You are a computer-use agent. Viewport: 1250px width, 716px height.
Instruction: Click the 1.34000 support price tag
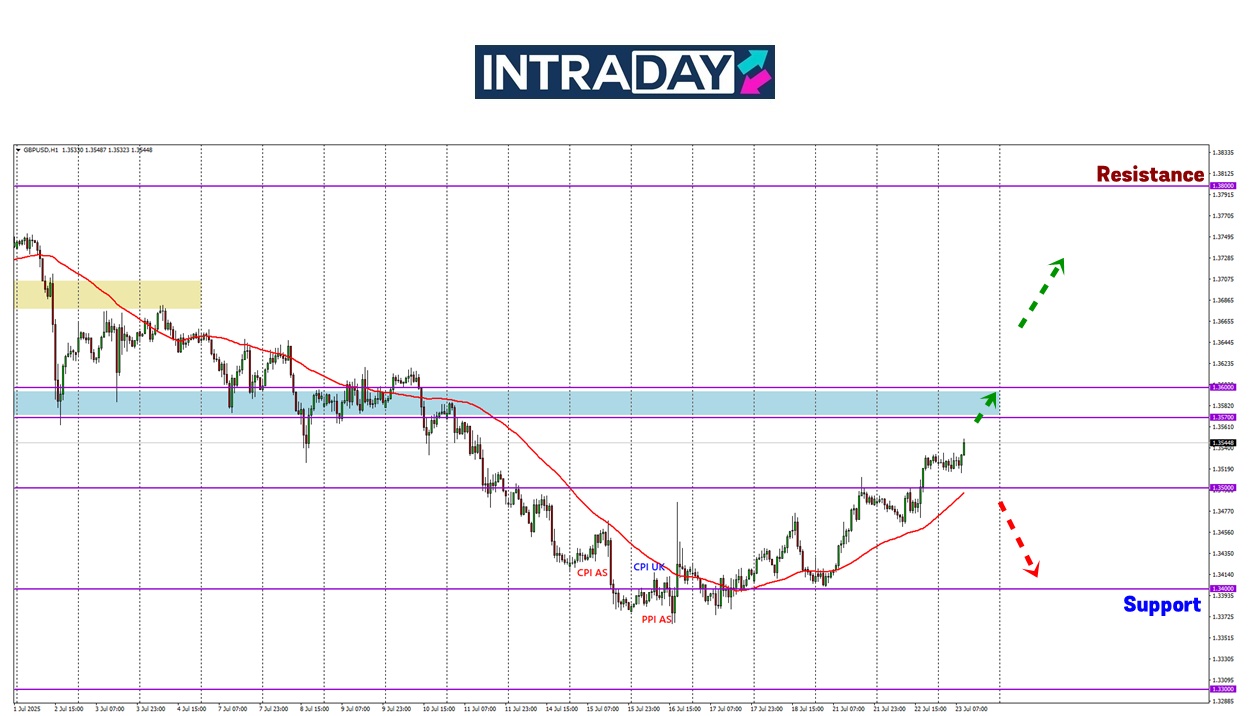click(1222, 589)
